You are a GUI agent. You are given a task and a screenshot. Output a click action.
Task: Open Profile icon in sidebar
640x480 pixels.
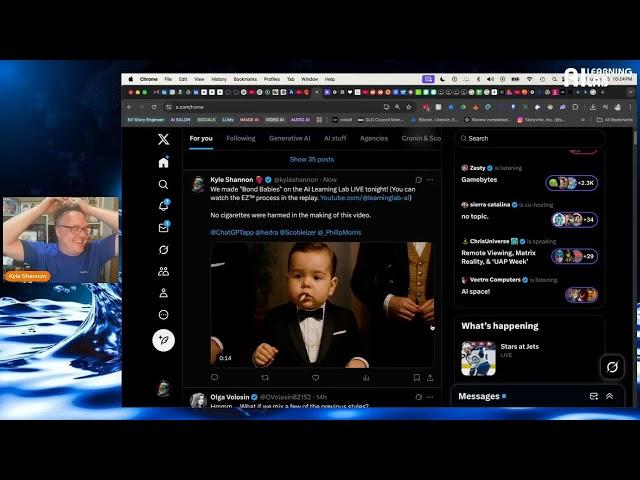pos(163,293)
